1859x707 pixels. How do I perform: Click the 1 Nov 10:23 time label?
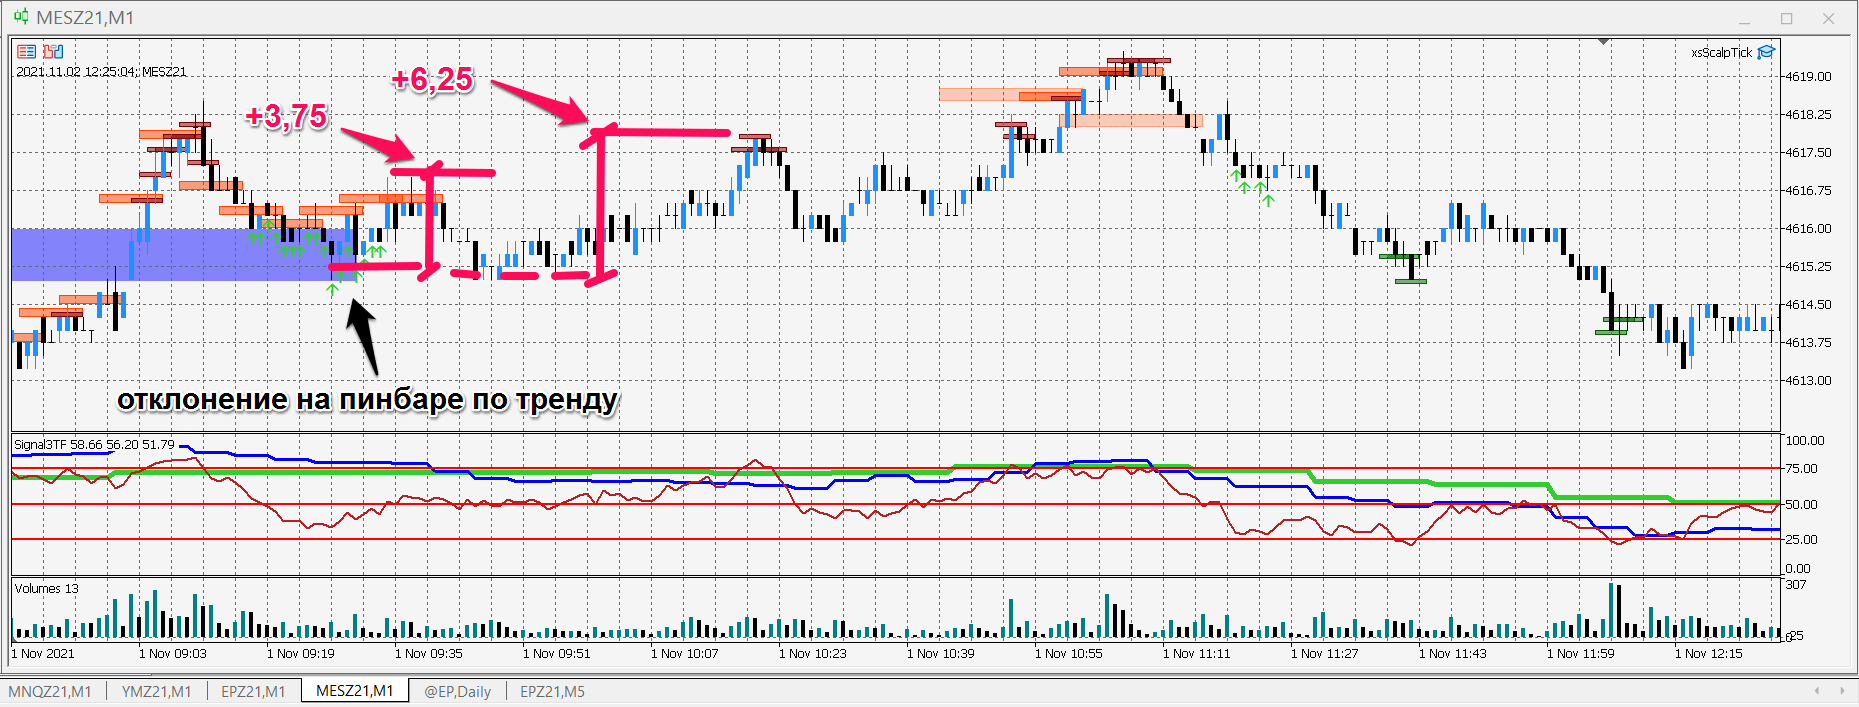click(x=813, y=653)
